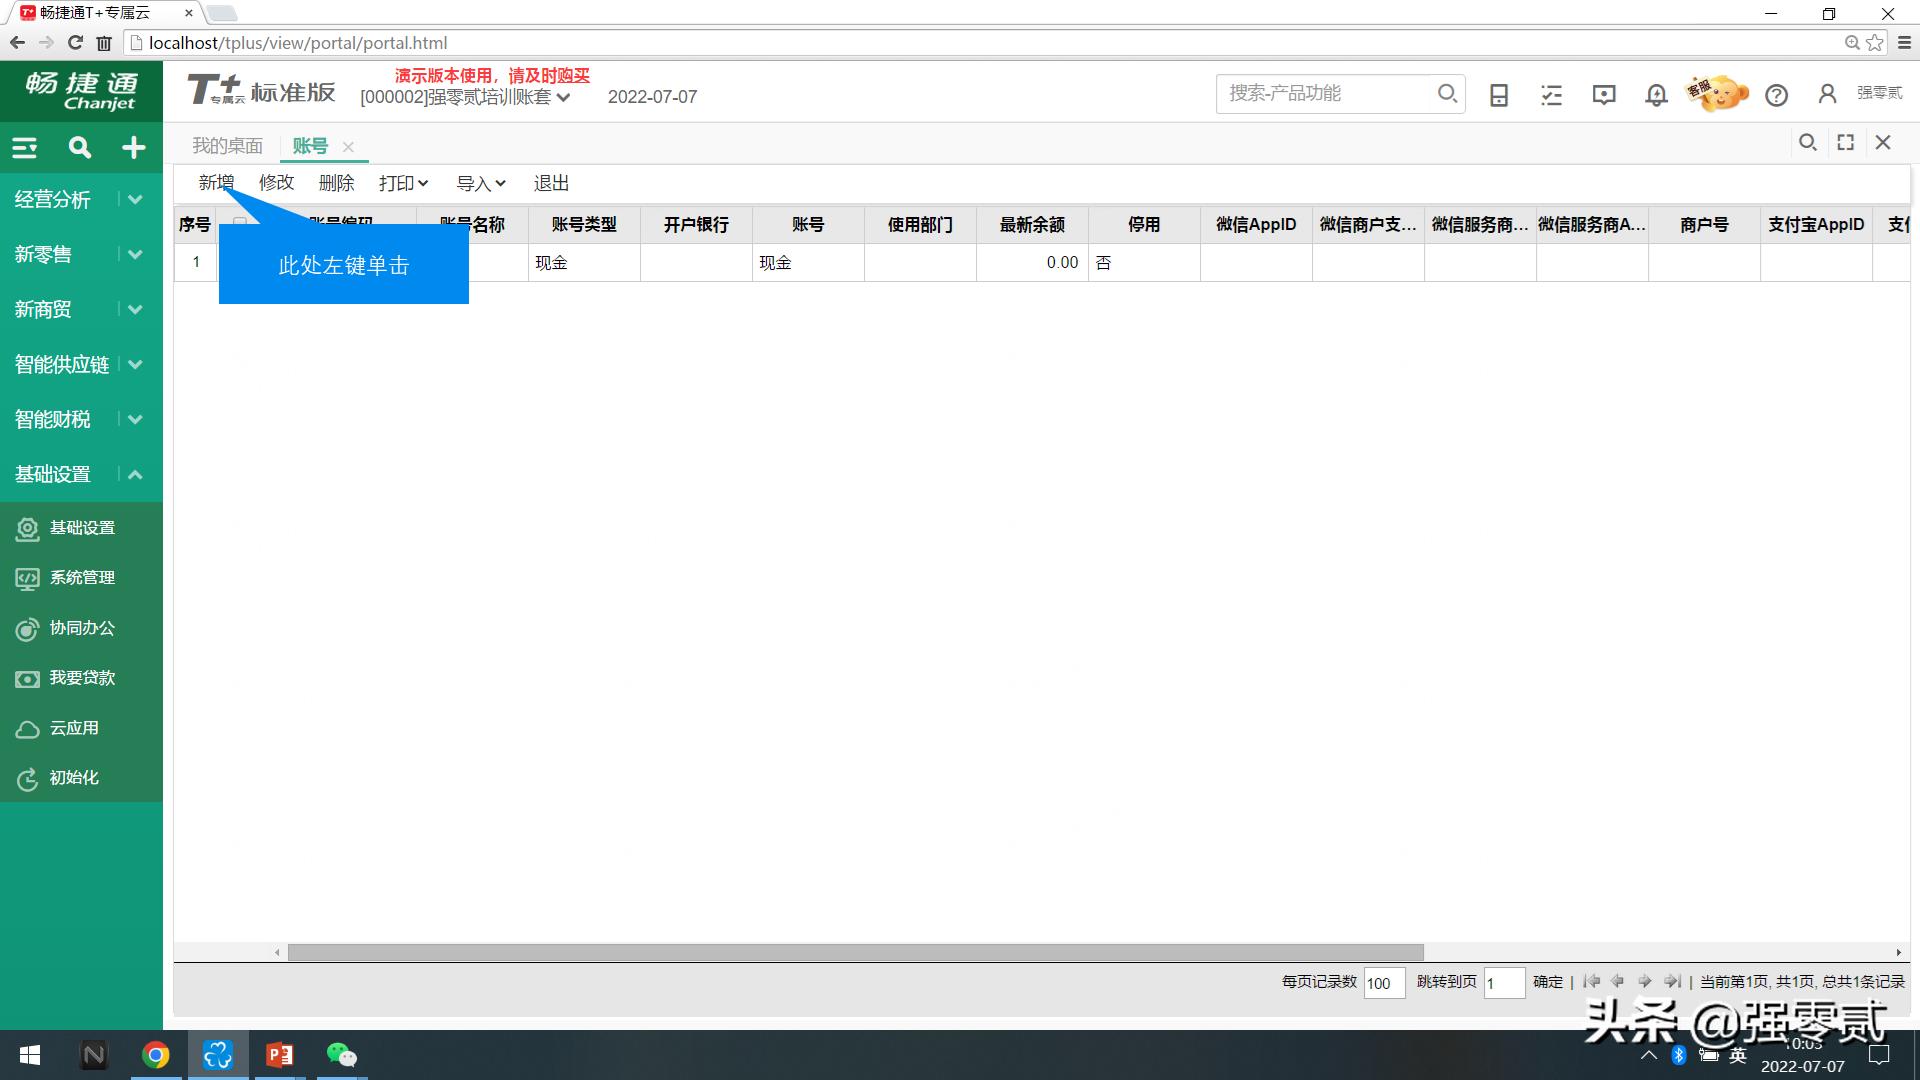Open the customer service mascot icon
The width and height of the screenshot is (1920, 1080).
pos(1717,93)
